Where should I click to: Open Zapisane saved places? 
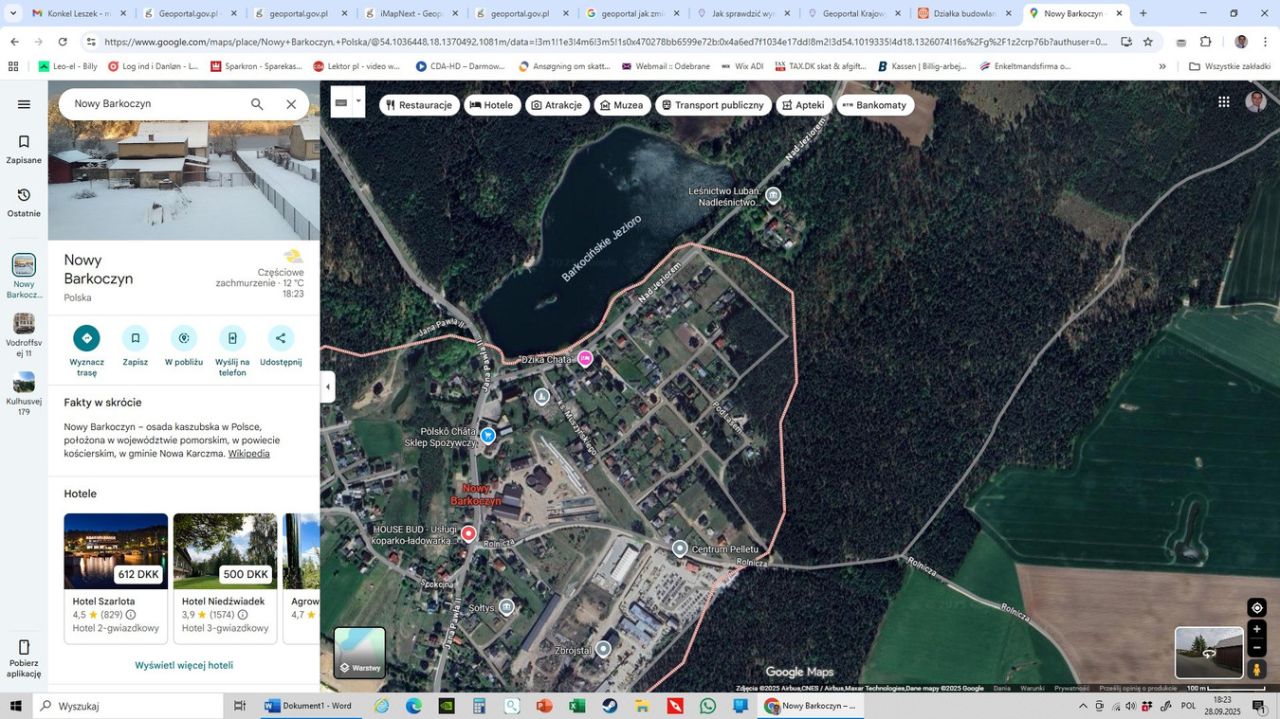coord(24,148)
